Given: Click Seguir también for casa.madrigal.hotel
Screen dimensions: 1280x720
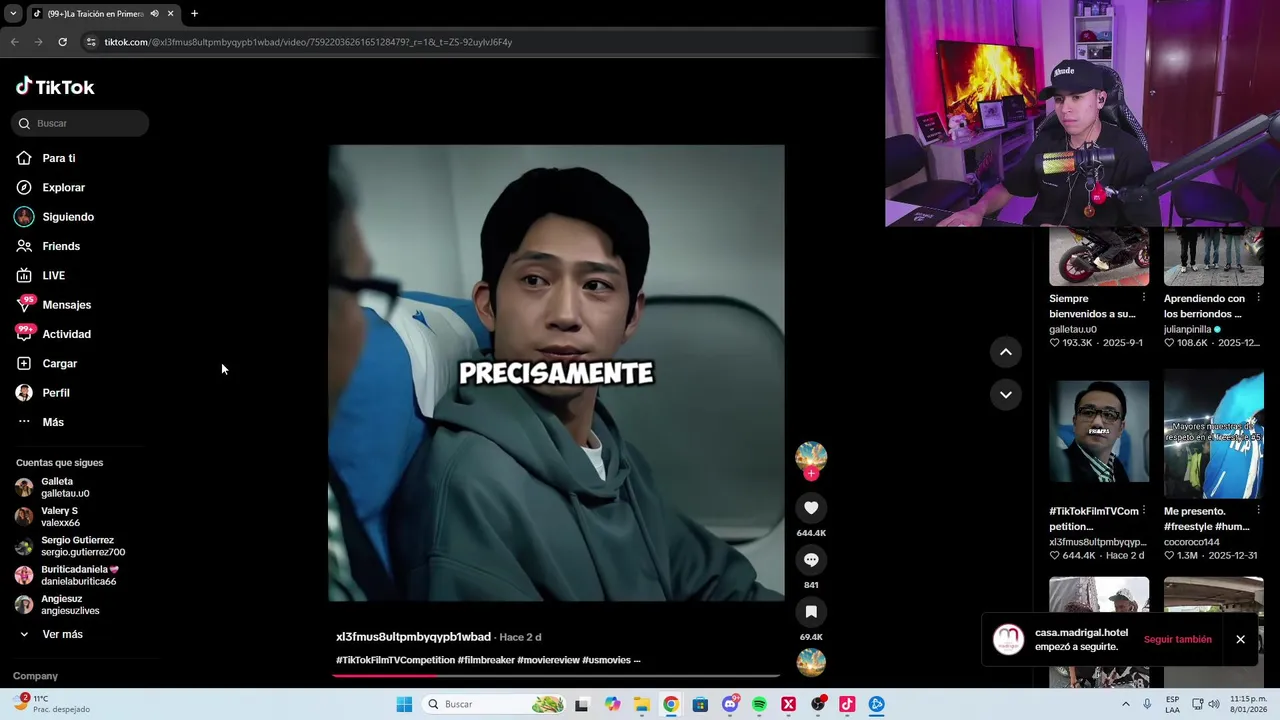Looking at the screenshot, I should click(1177, 639).
